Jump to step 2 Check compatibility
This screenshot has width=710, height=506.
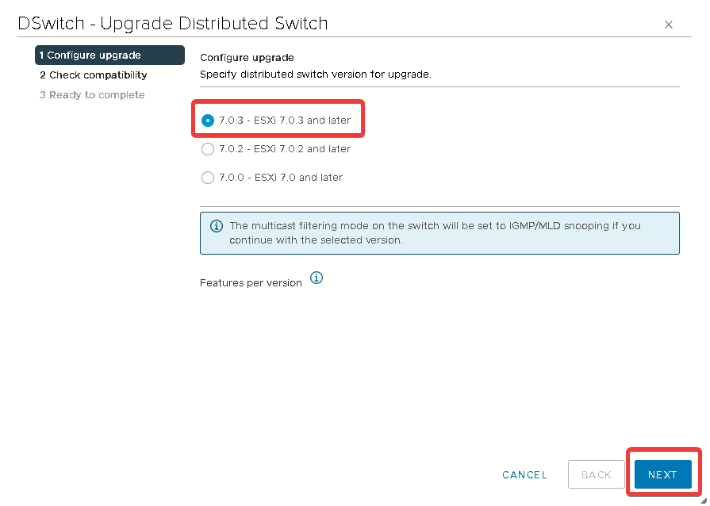[x=93, y=75]
